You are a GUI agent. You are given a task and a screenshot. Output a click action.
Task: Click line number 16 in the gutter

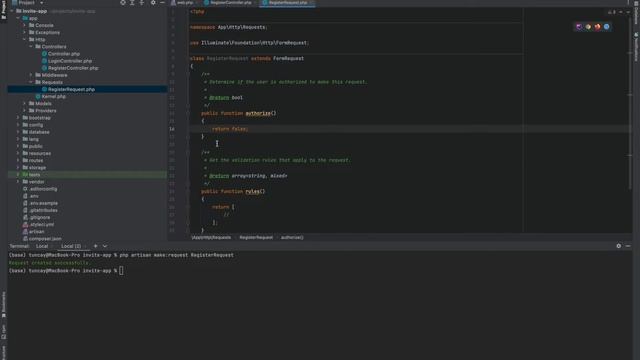(172, 129)
